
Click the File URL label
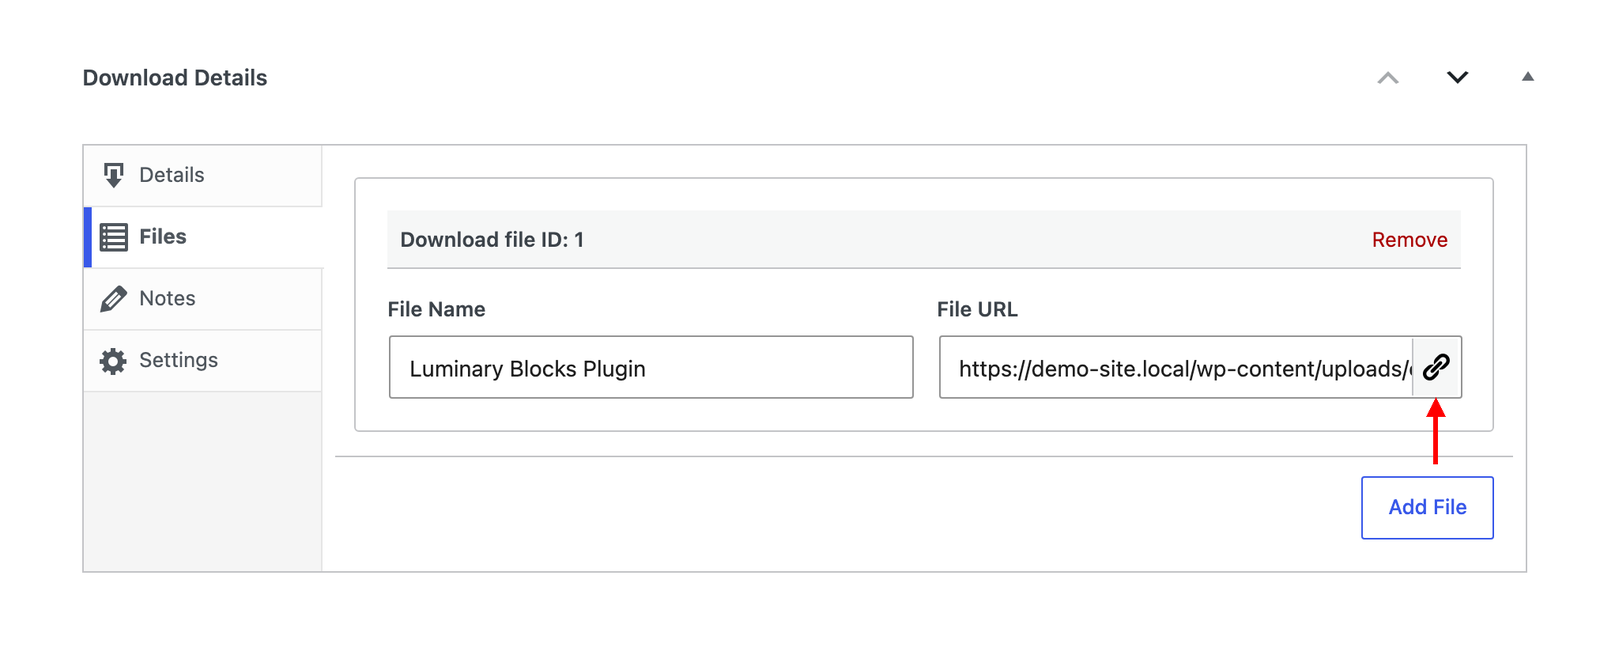tap(977, 310)
